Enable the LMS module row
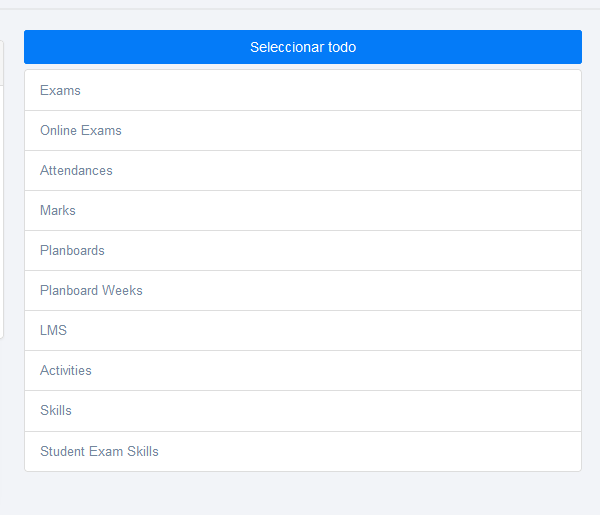This screenshot has height=515, width=600. 302,330
